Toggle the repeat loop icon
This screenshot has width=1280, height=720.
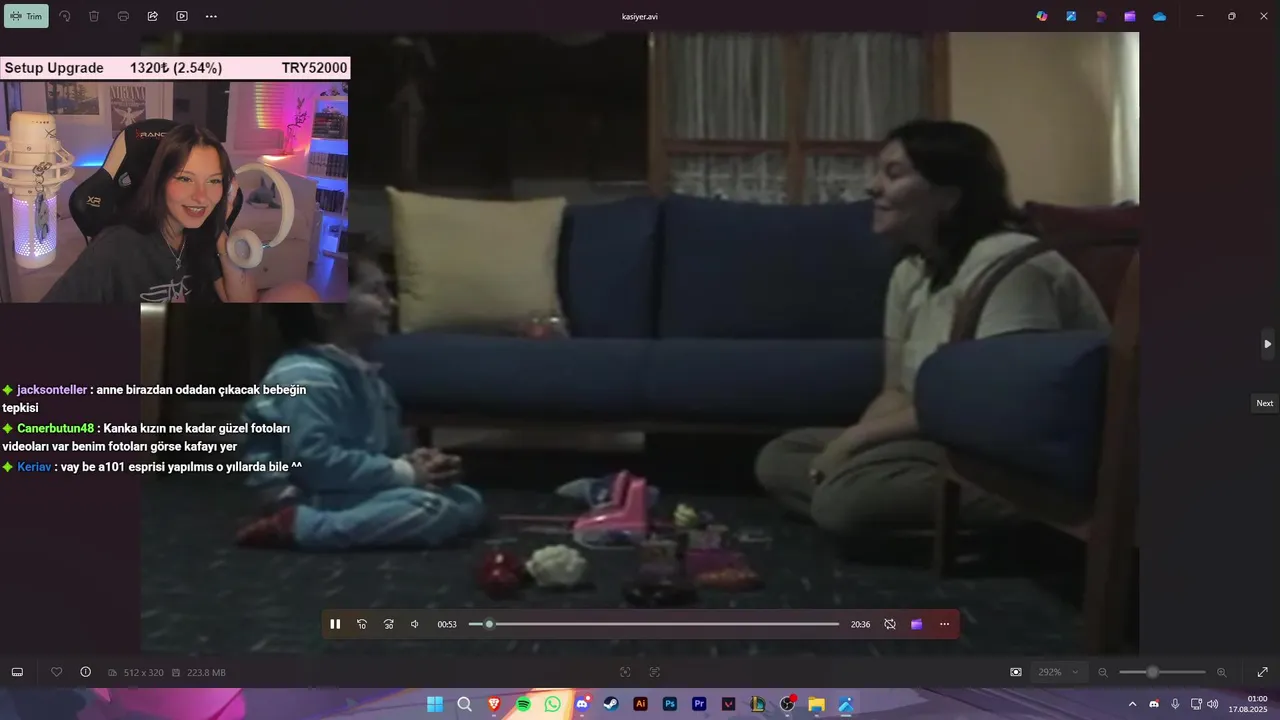tap(890, 624)
